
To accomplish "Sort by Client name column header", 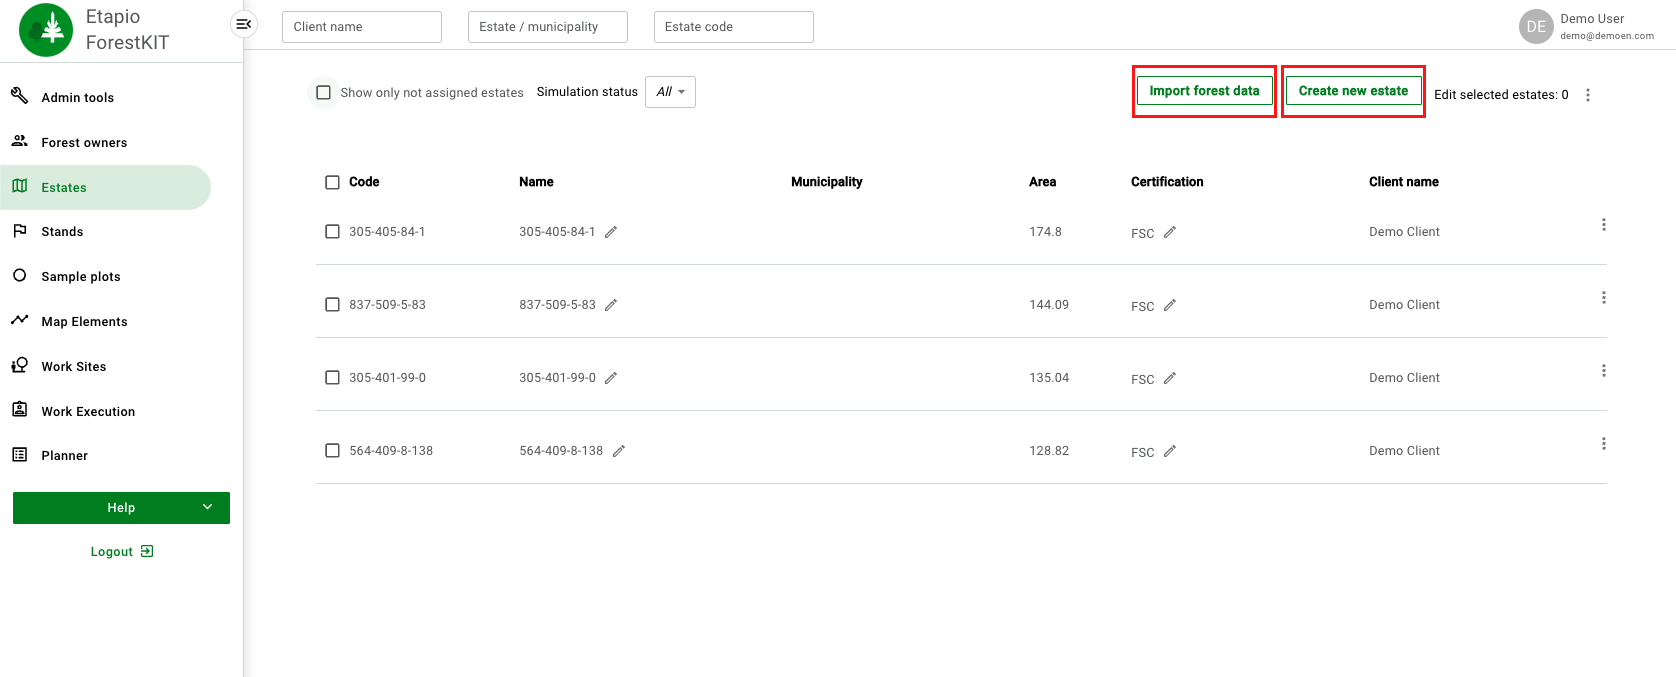I will tap(1404, 182).
